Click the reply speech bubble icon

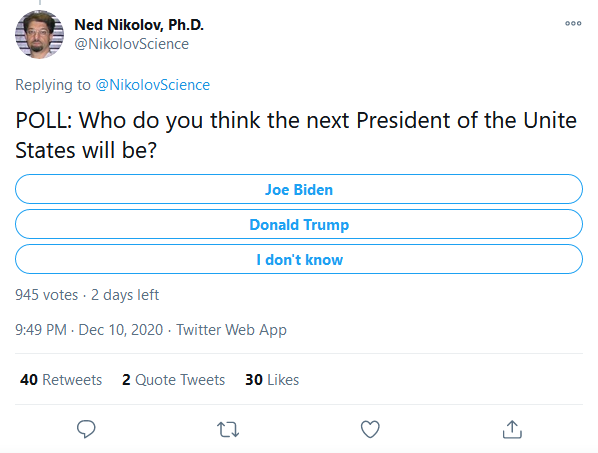pos(86,429)
